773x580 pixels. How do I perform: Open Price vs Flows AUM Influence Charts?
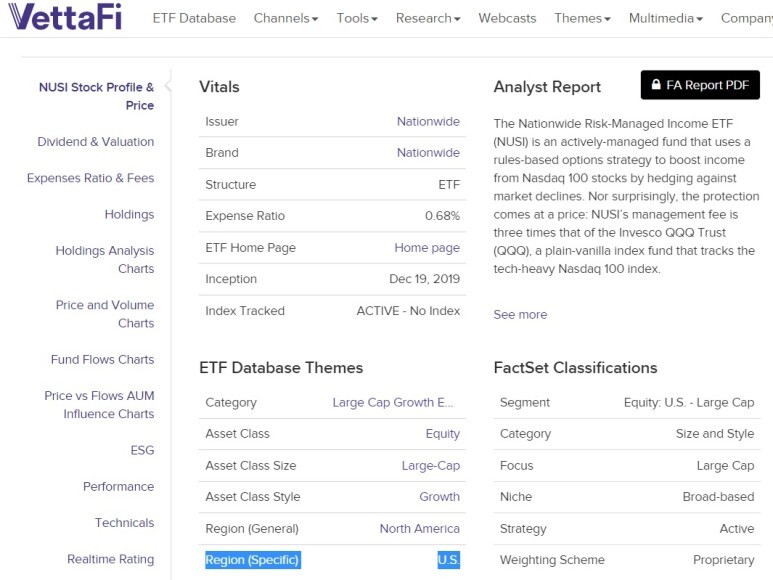(99, 405)
